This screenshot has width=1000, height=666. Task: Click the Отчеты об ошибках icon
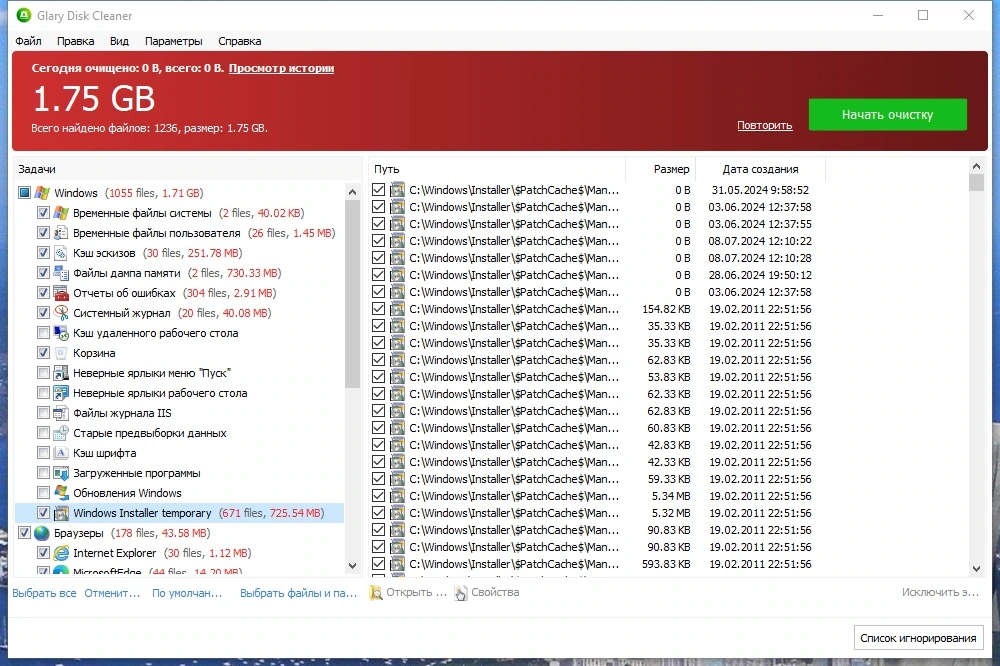click(61, 293)
